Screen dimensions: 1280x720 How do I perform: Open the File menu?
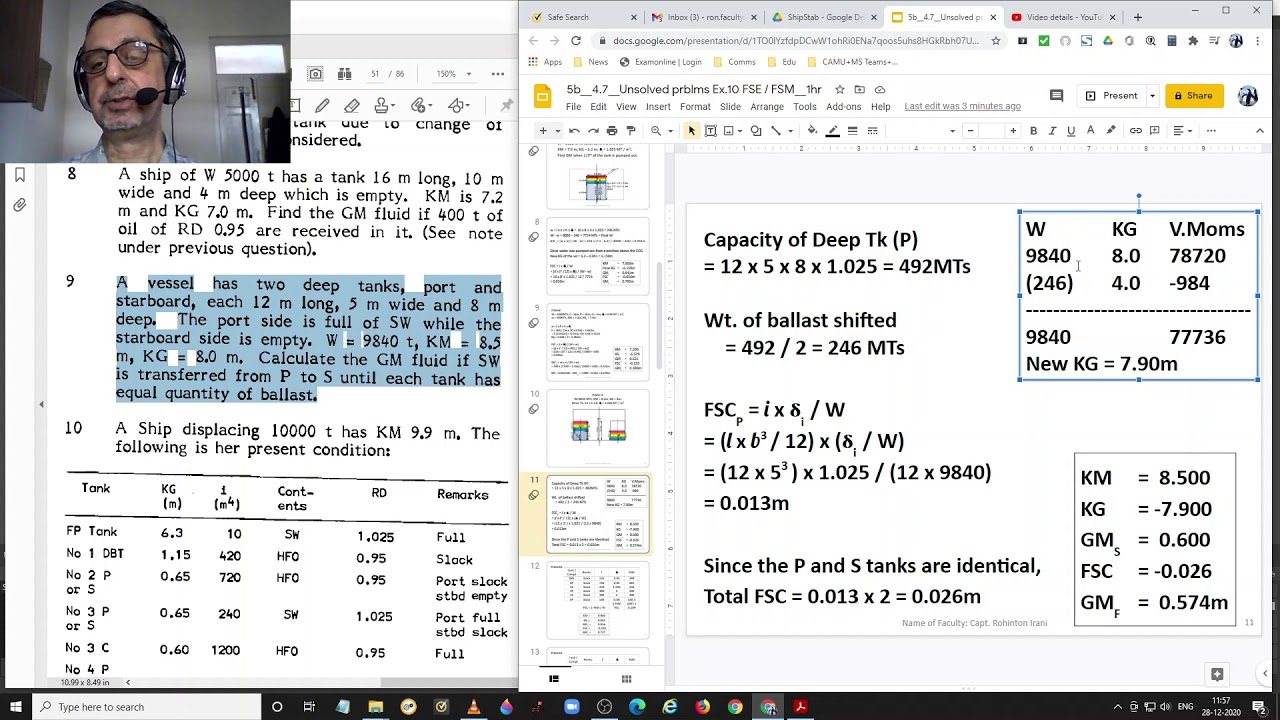[x=573, y=107]
